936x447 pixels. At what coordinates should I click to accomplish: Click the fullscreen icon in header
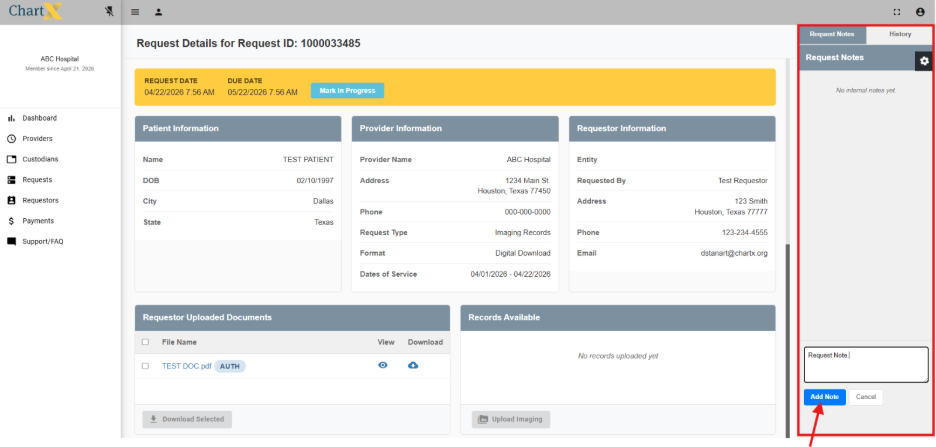(x=896, y=12)
